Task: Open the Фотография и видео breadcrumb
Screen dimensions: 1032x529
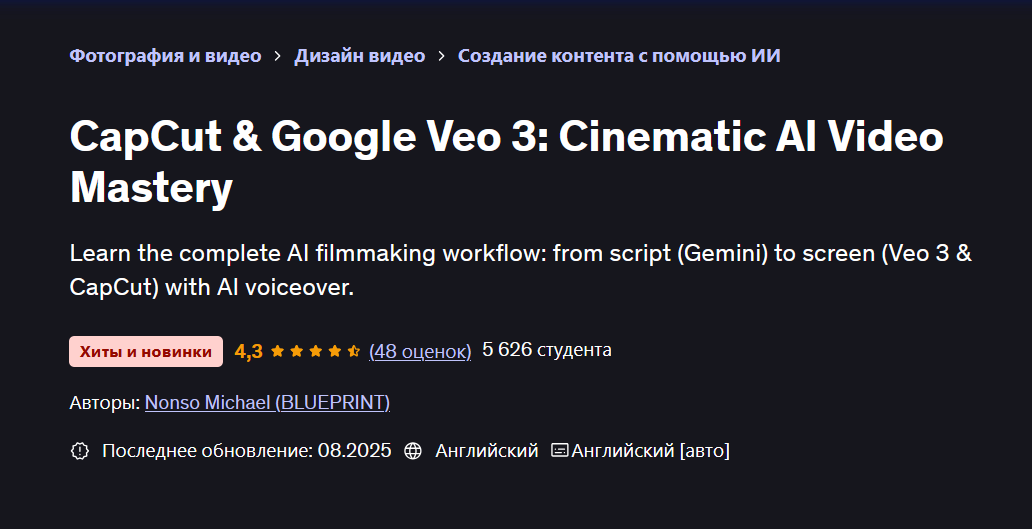Action: 165,56
